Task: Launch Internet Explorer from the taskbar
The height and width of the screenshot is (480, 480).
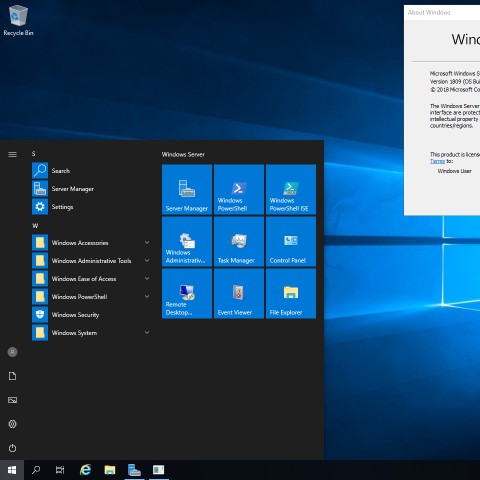Action: pos(86,470)
